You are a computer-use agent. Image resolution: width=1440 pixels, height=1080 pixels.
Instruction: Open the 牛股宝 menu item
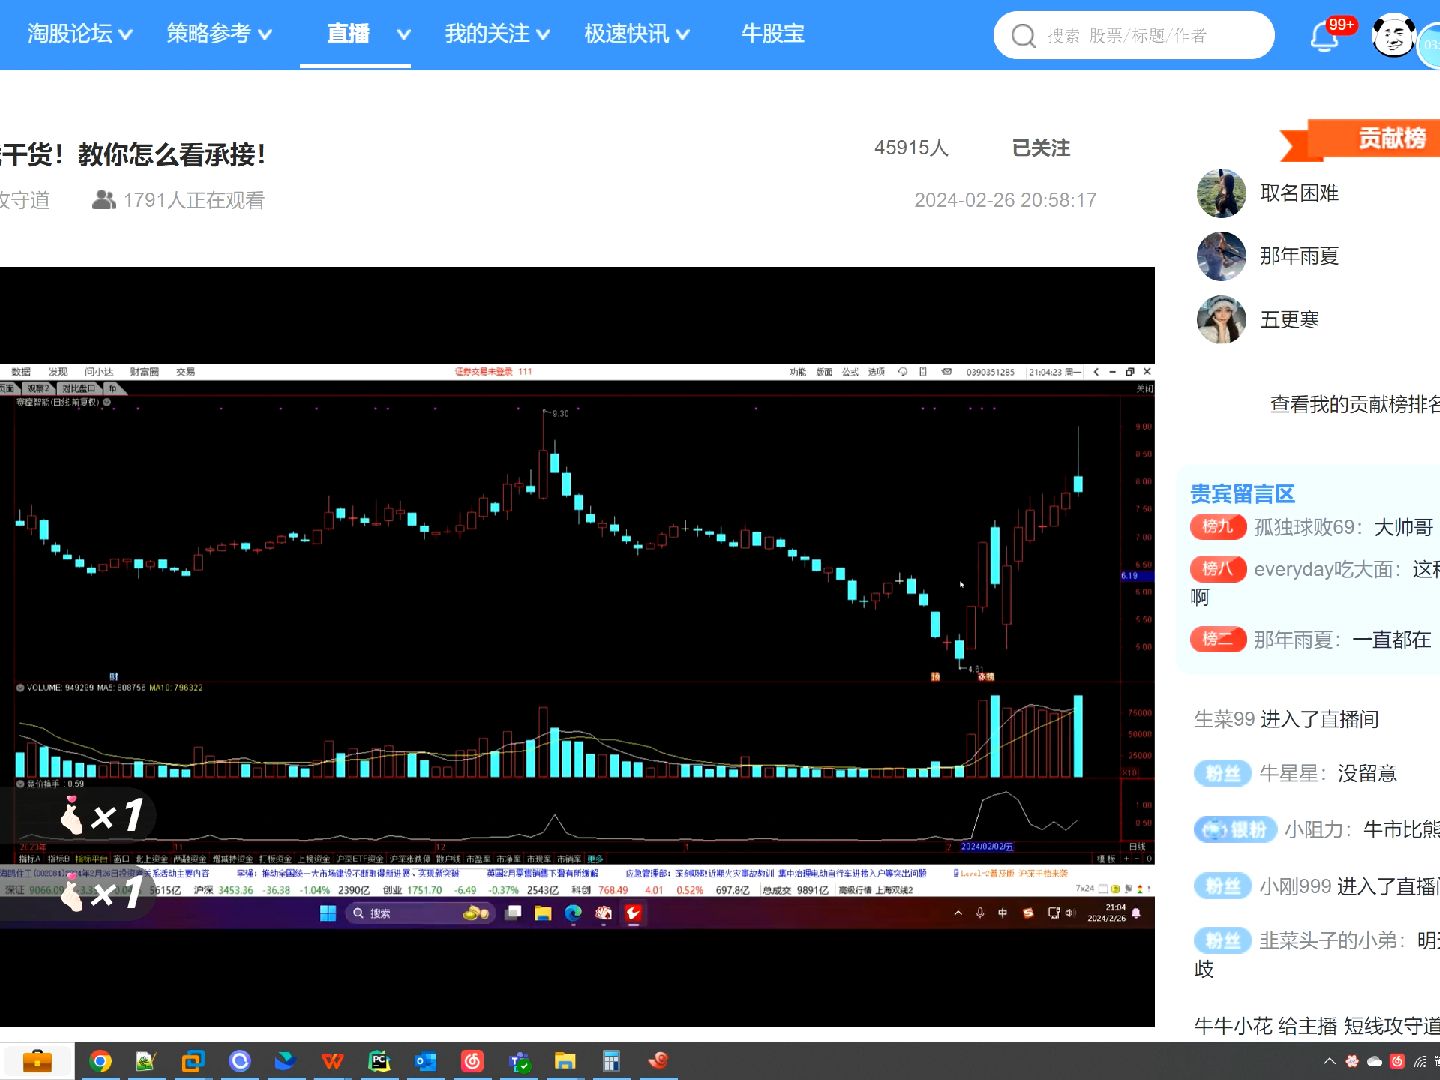pos(773,34)
